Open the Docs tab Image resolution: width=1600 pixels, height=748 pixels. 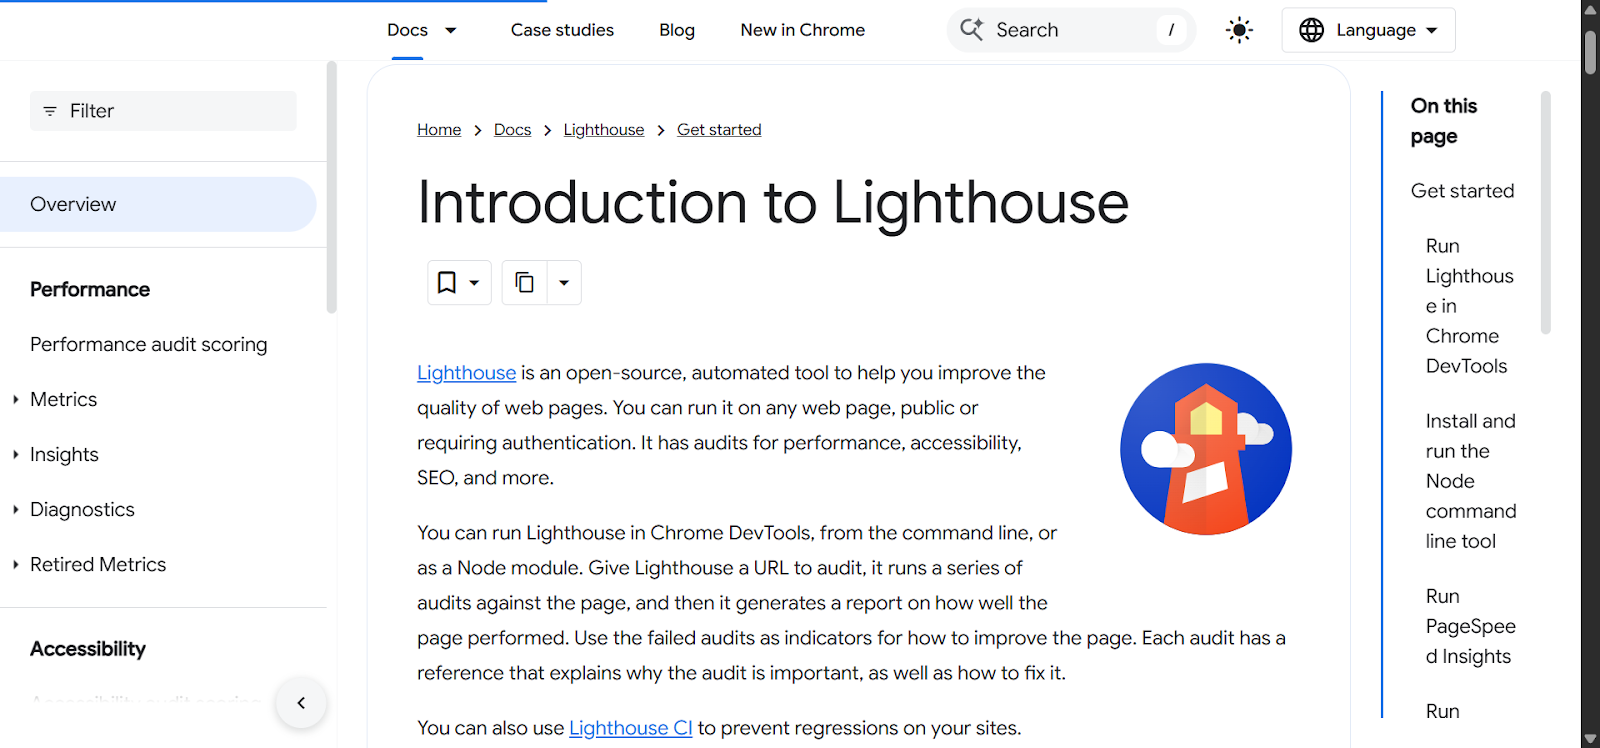(407, 30)
